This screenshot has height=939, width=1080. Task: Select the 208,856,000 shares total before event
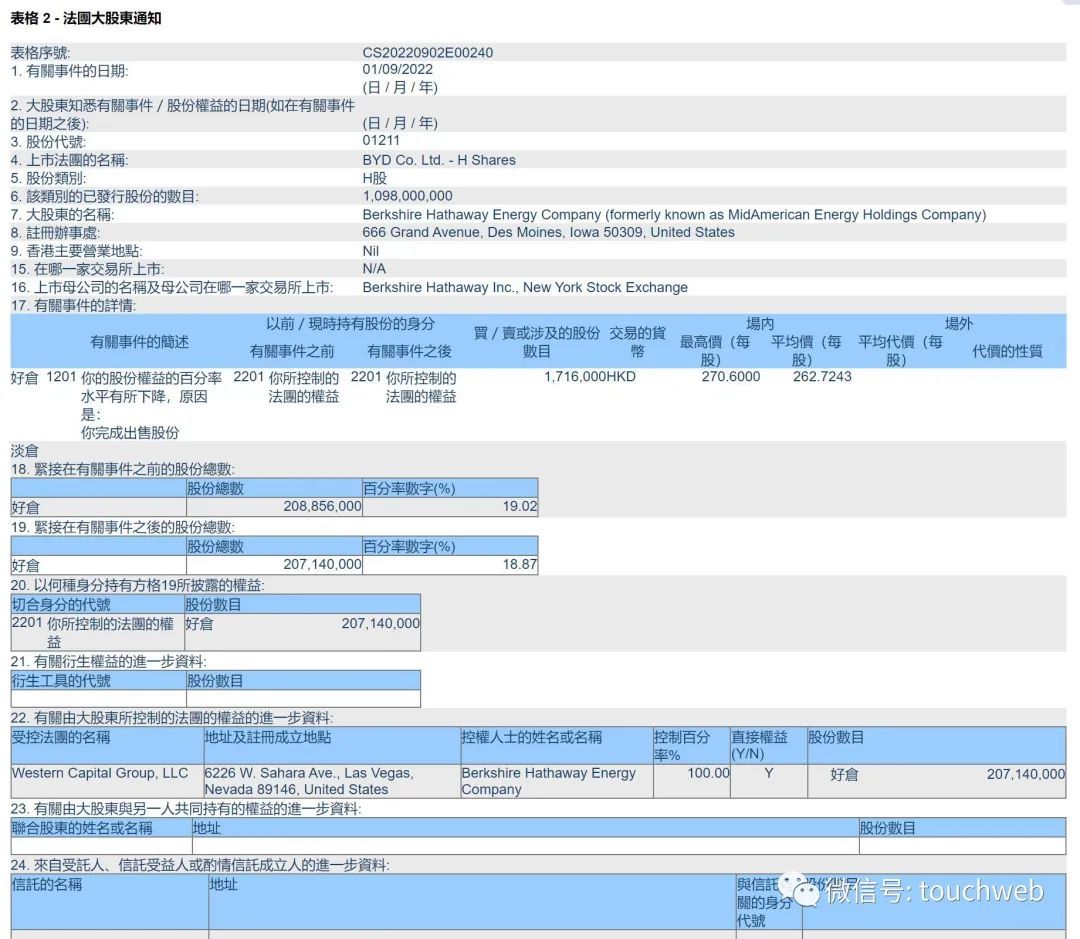(x=322, y=507)
